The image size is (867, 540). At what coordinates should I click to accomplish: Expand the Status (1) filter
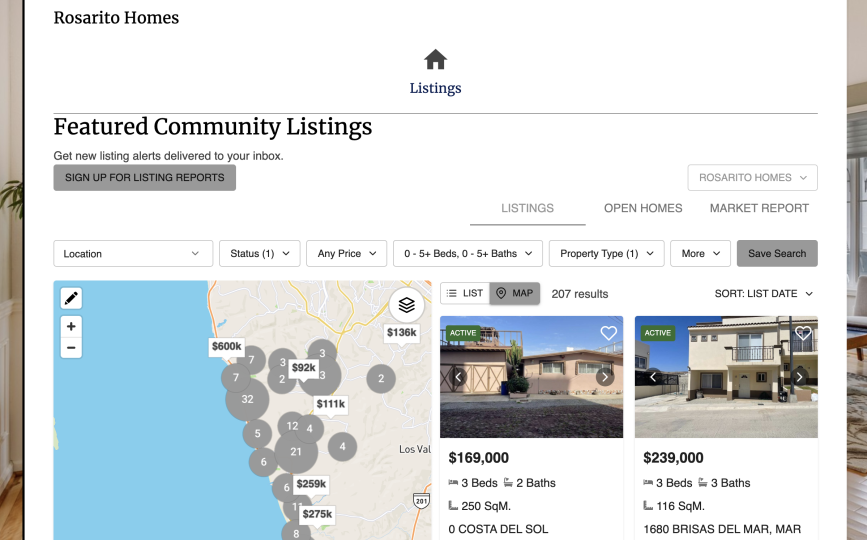tap(260, 254)
